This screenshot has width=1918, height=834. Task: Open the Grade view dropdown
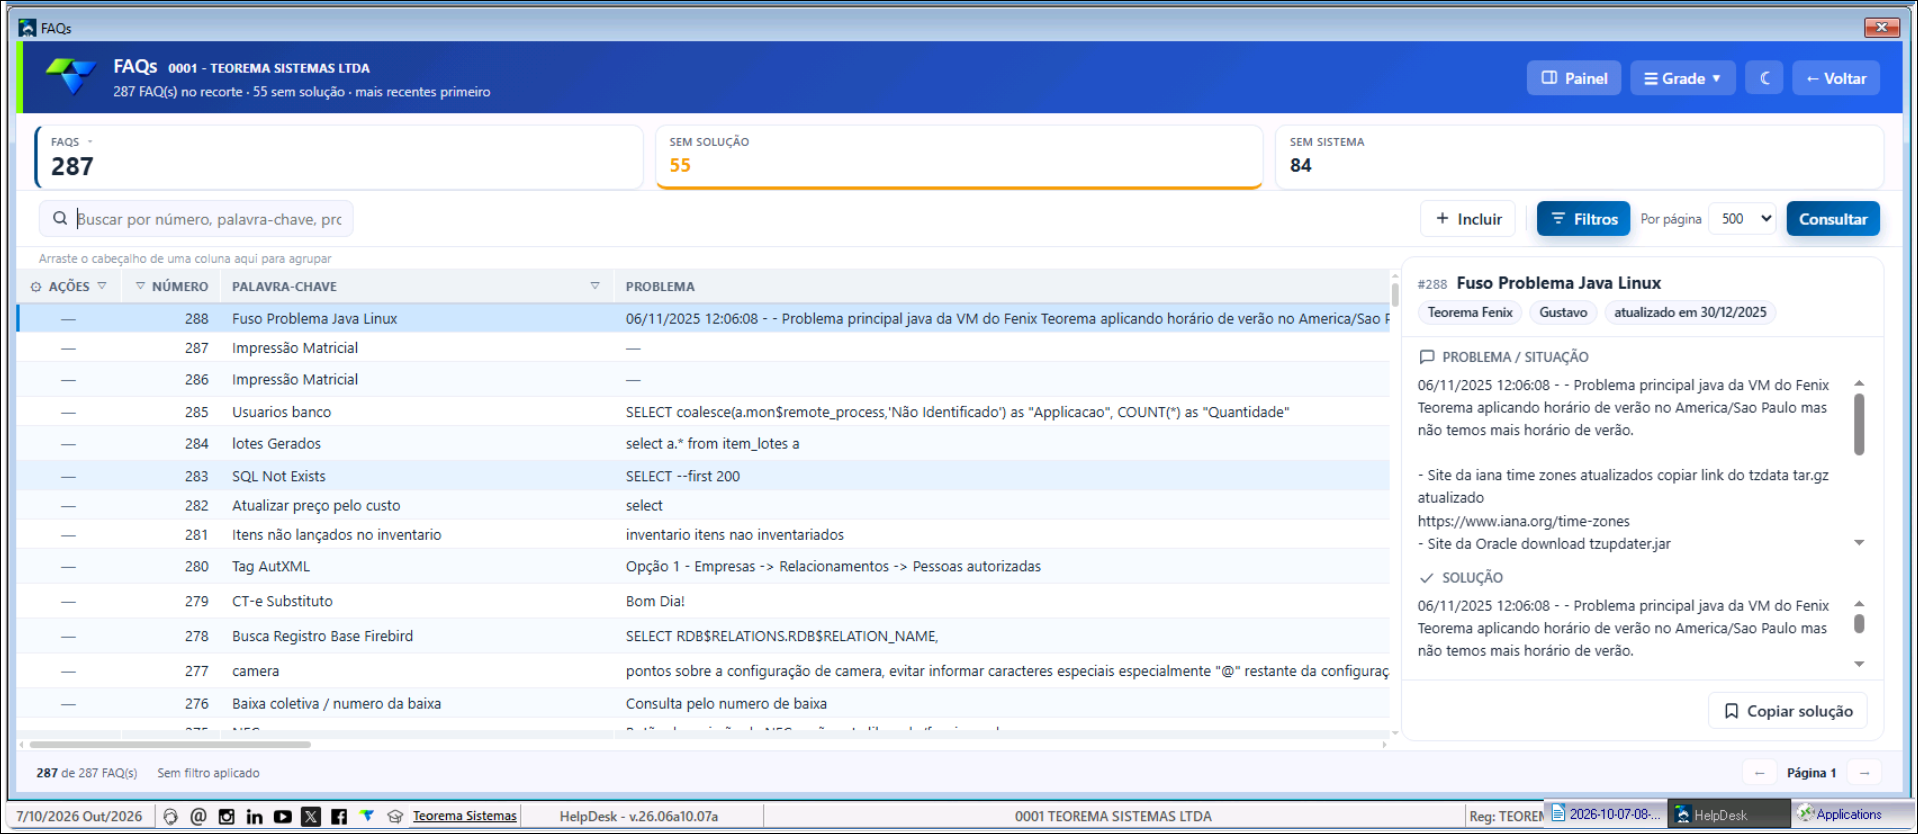pos(1683,78)
